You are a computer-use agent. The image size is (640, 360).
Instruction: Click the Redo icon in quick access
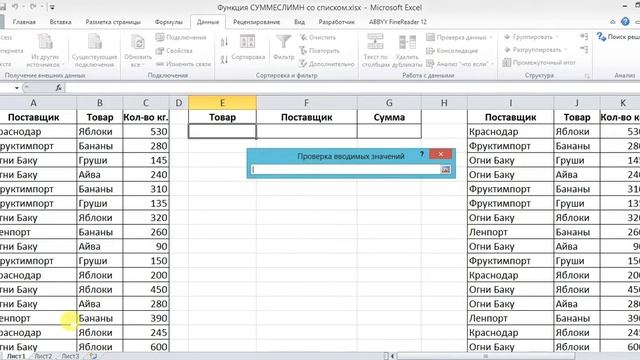33,7
